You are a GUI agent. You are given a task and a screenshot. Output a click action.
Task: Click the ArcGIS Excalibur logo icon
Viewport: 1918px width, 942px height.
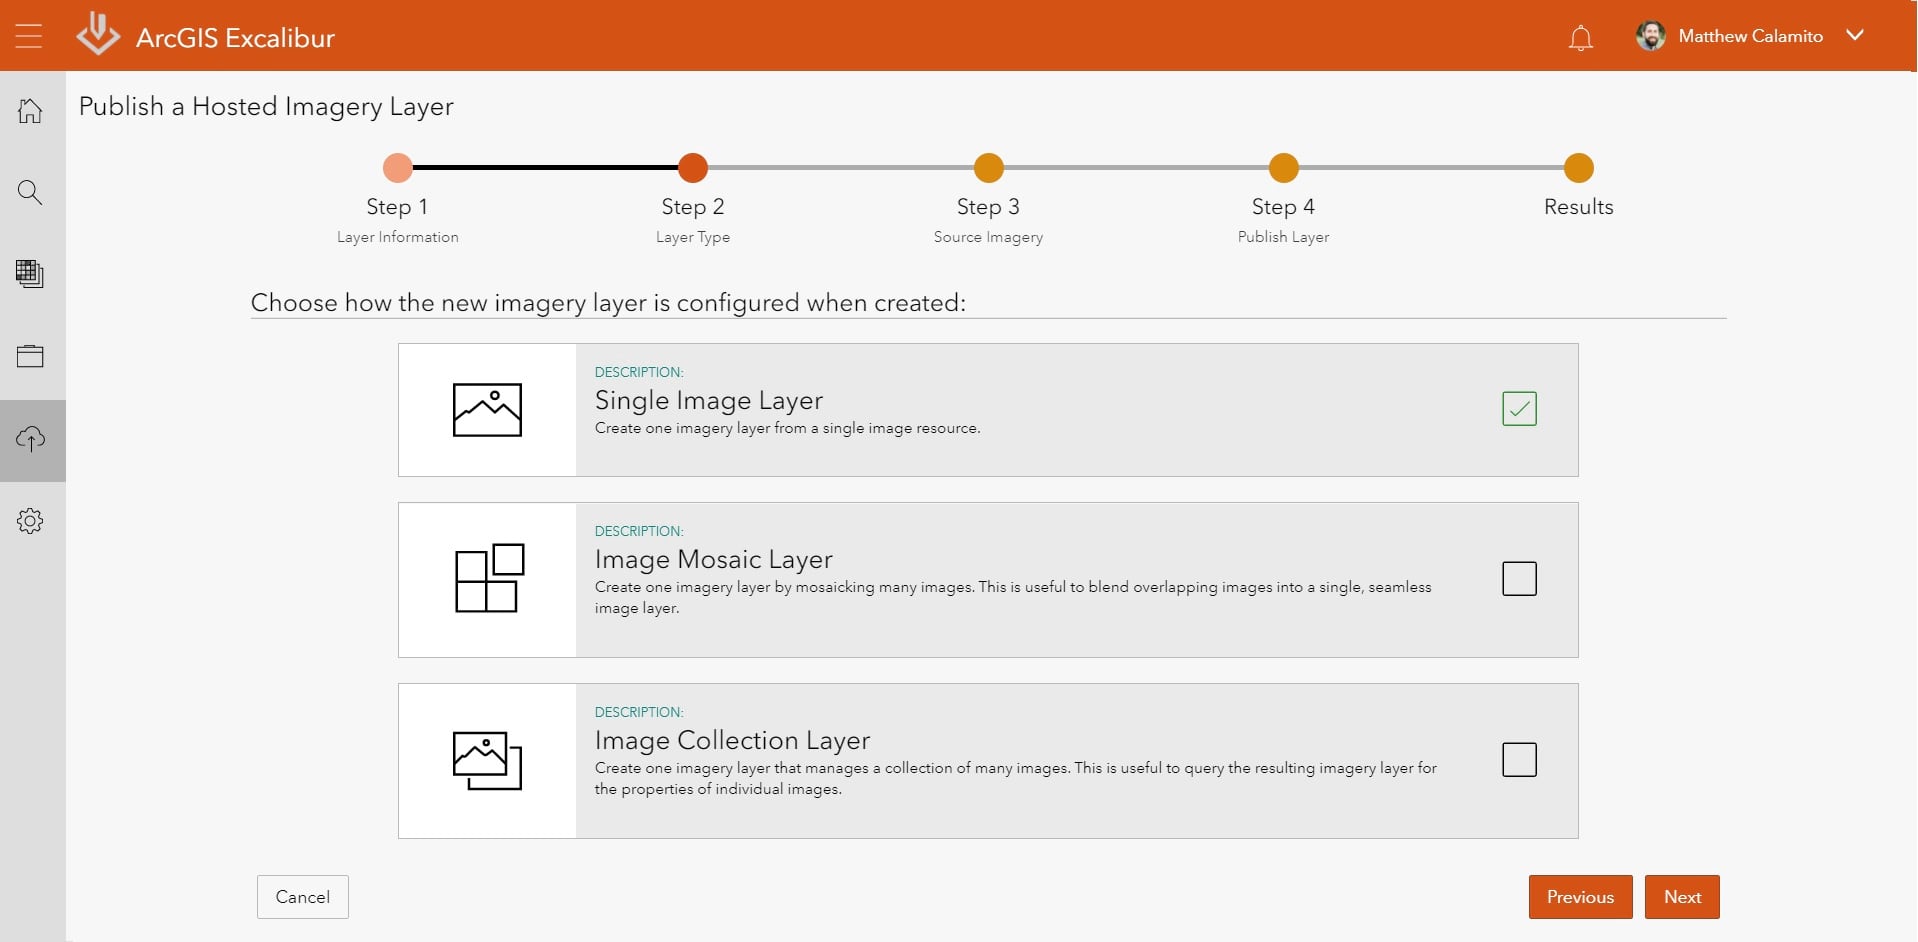[x=97, y=33]
